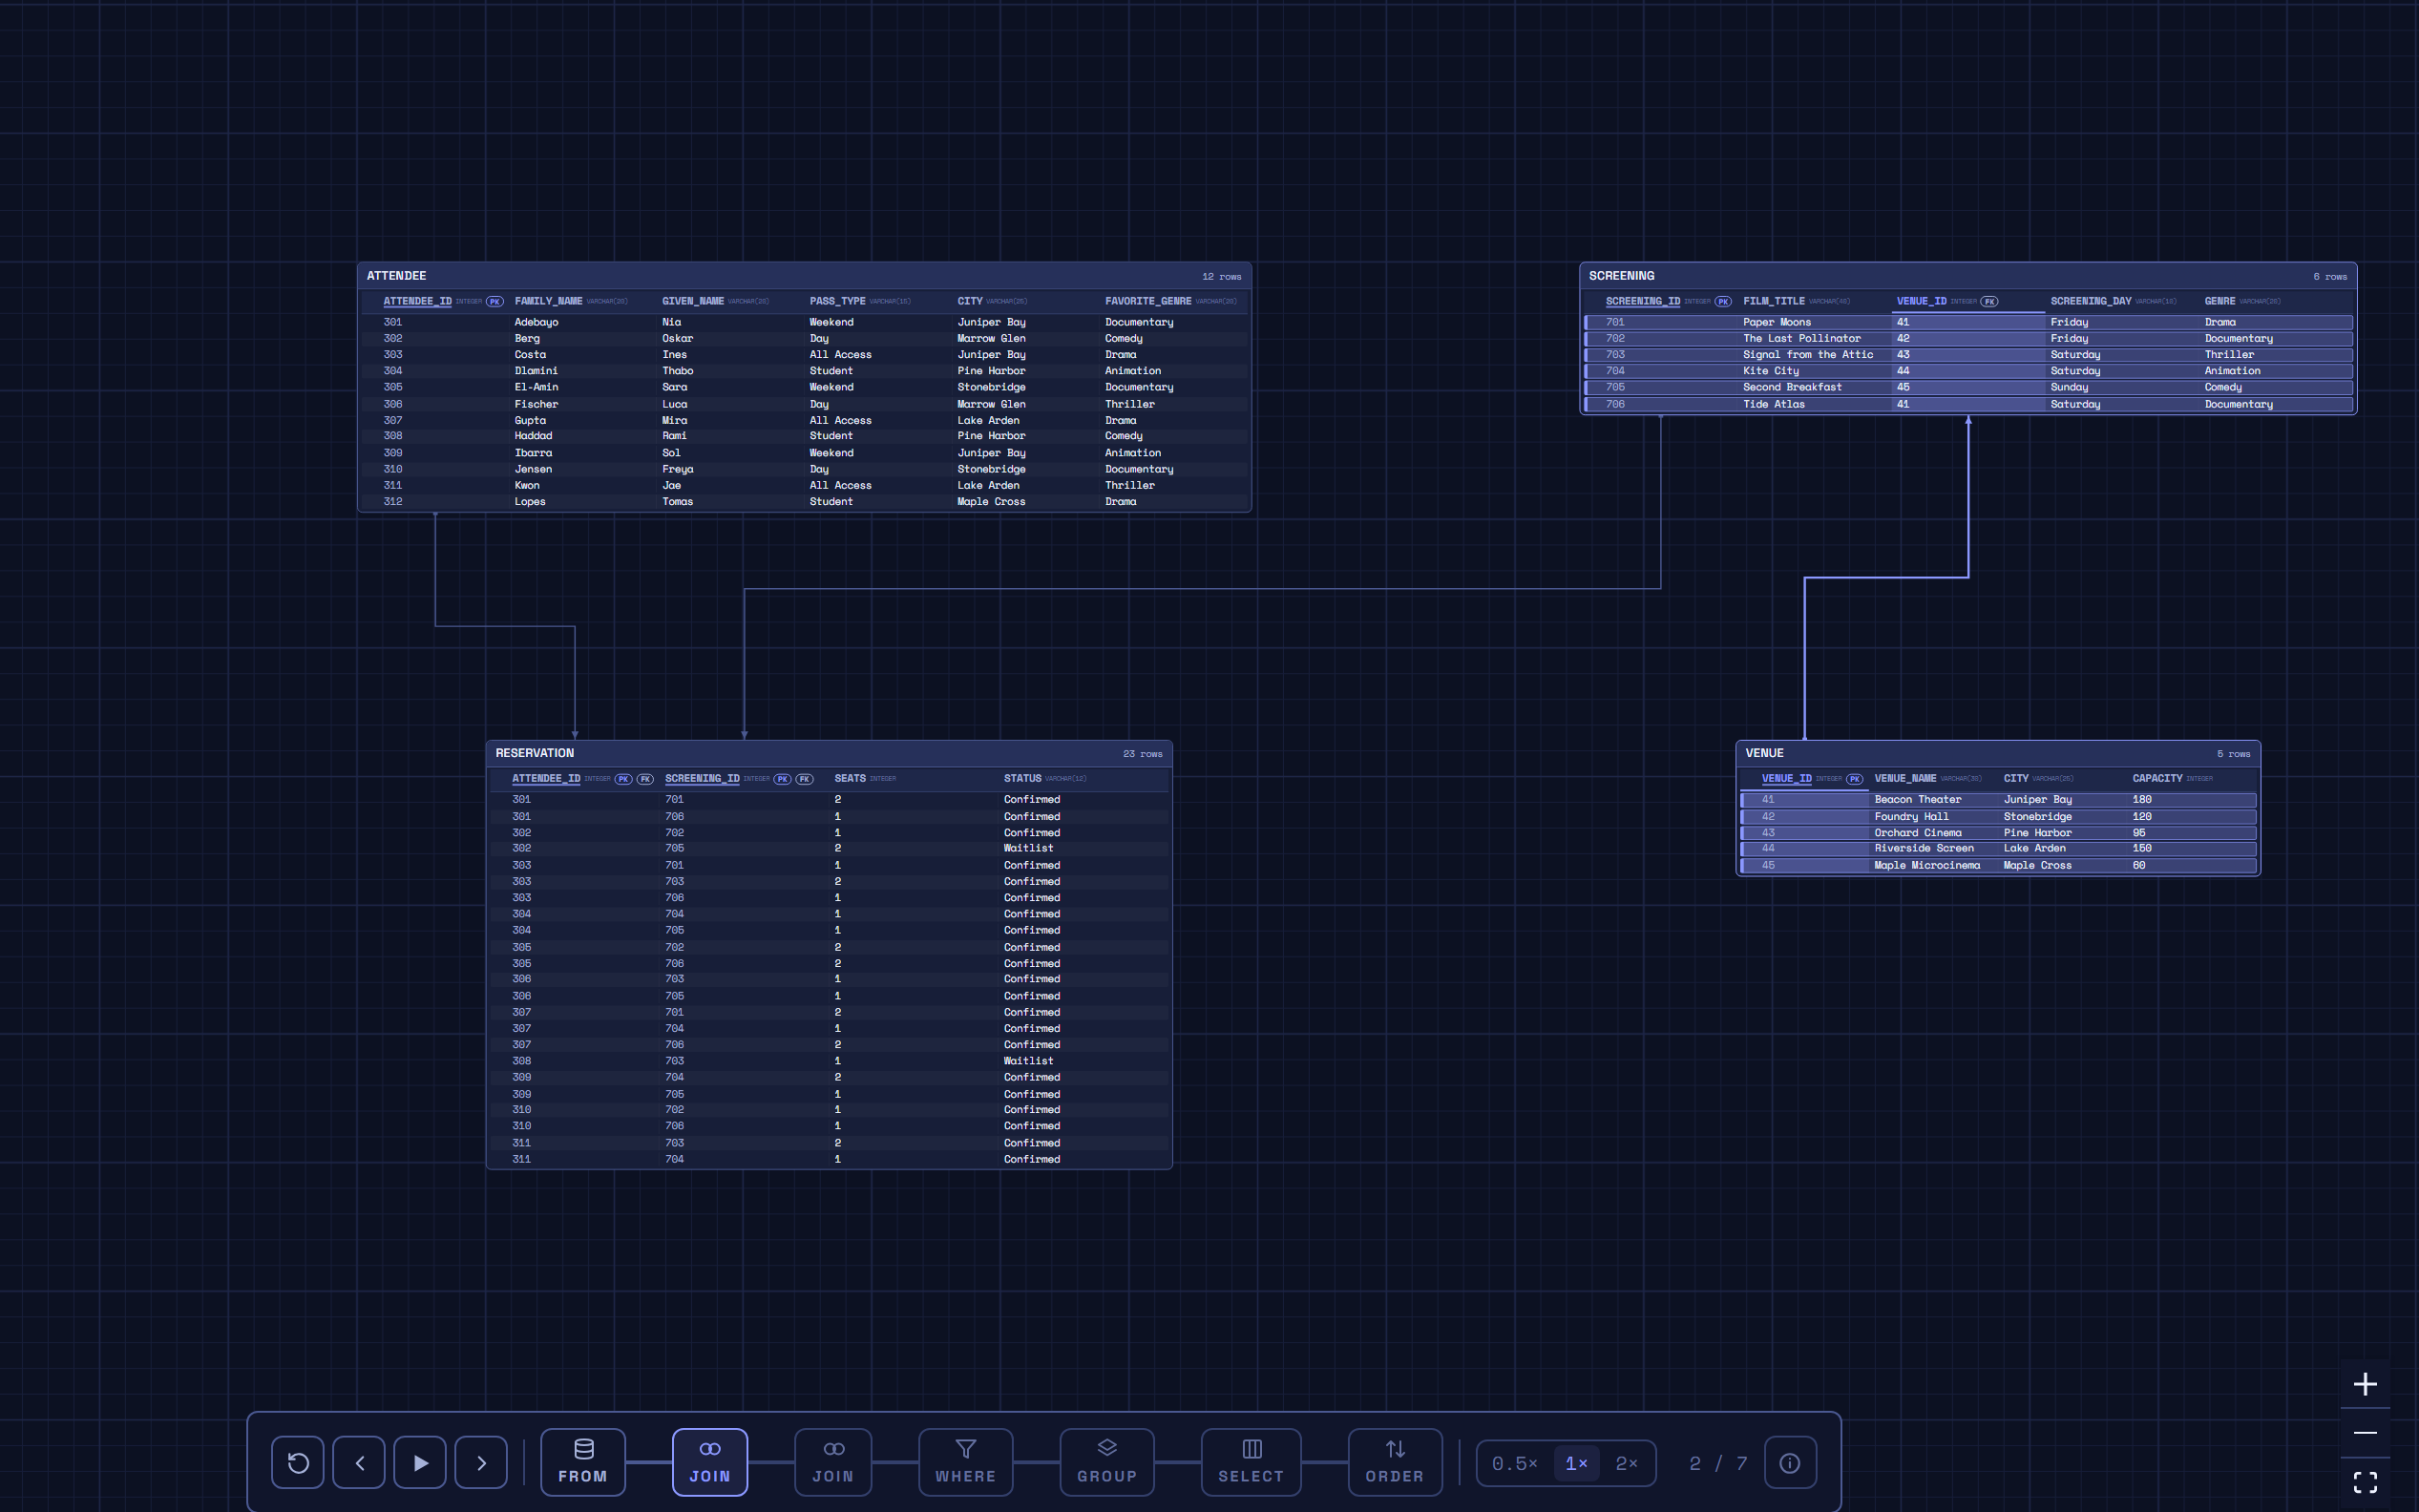This screenshot has height=1512, width=2419.
Task: Click the reset/restart icon button
Action: click(x=298, y=1462)
